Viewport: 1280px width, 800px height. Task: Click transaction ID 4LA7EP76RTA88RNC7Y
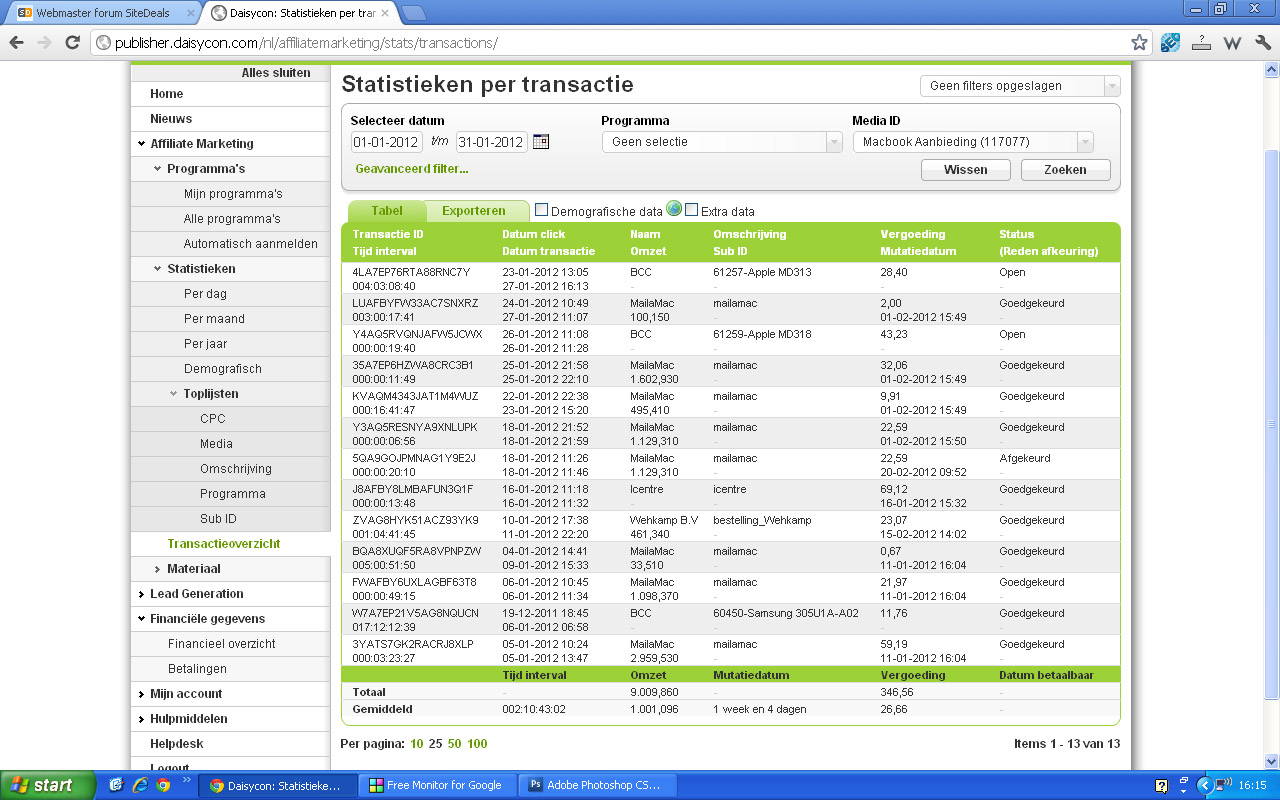coord(410,272)
